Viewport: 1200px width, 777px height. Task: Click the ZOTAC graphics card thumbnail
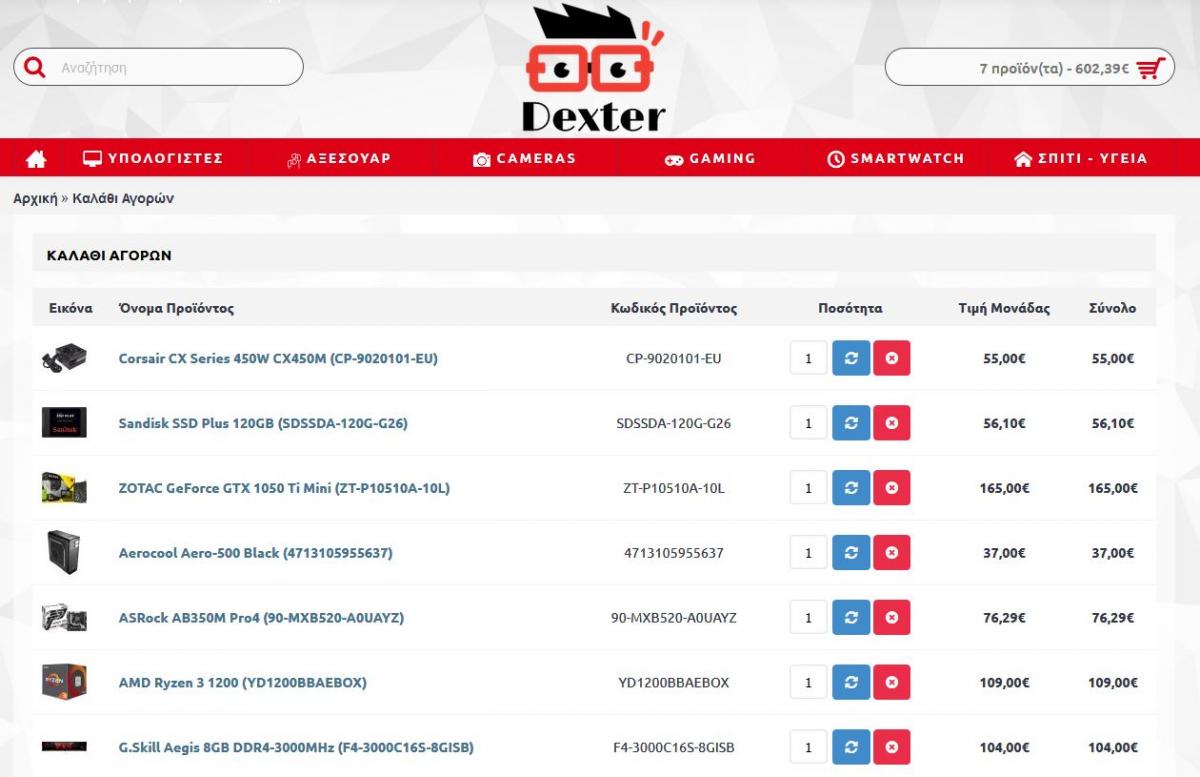(x=64, y=487)
